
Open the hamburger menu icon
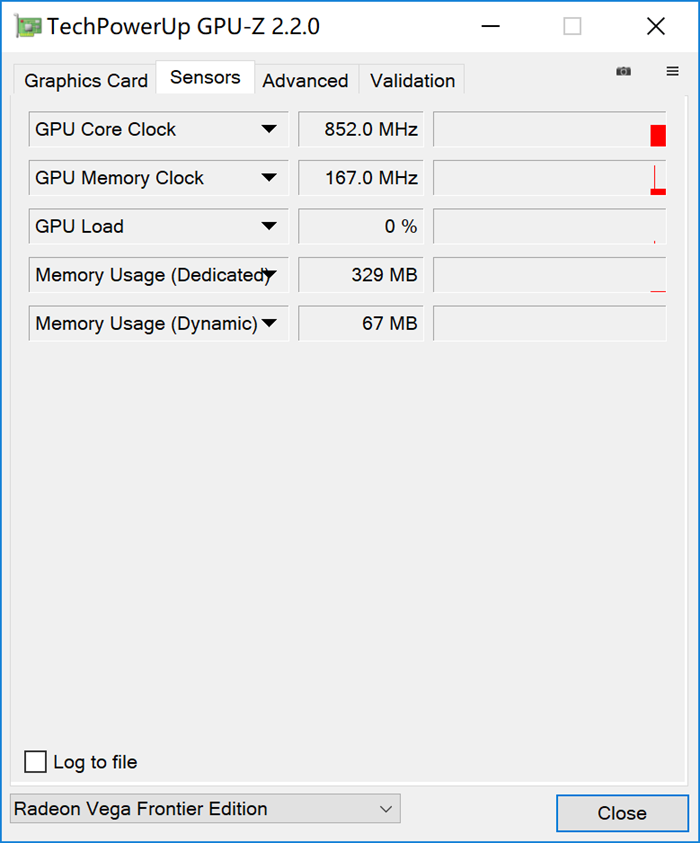672,71
